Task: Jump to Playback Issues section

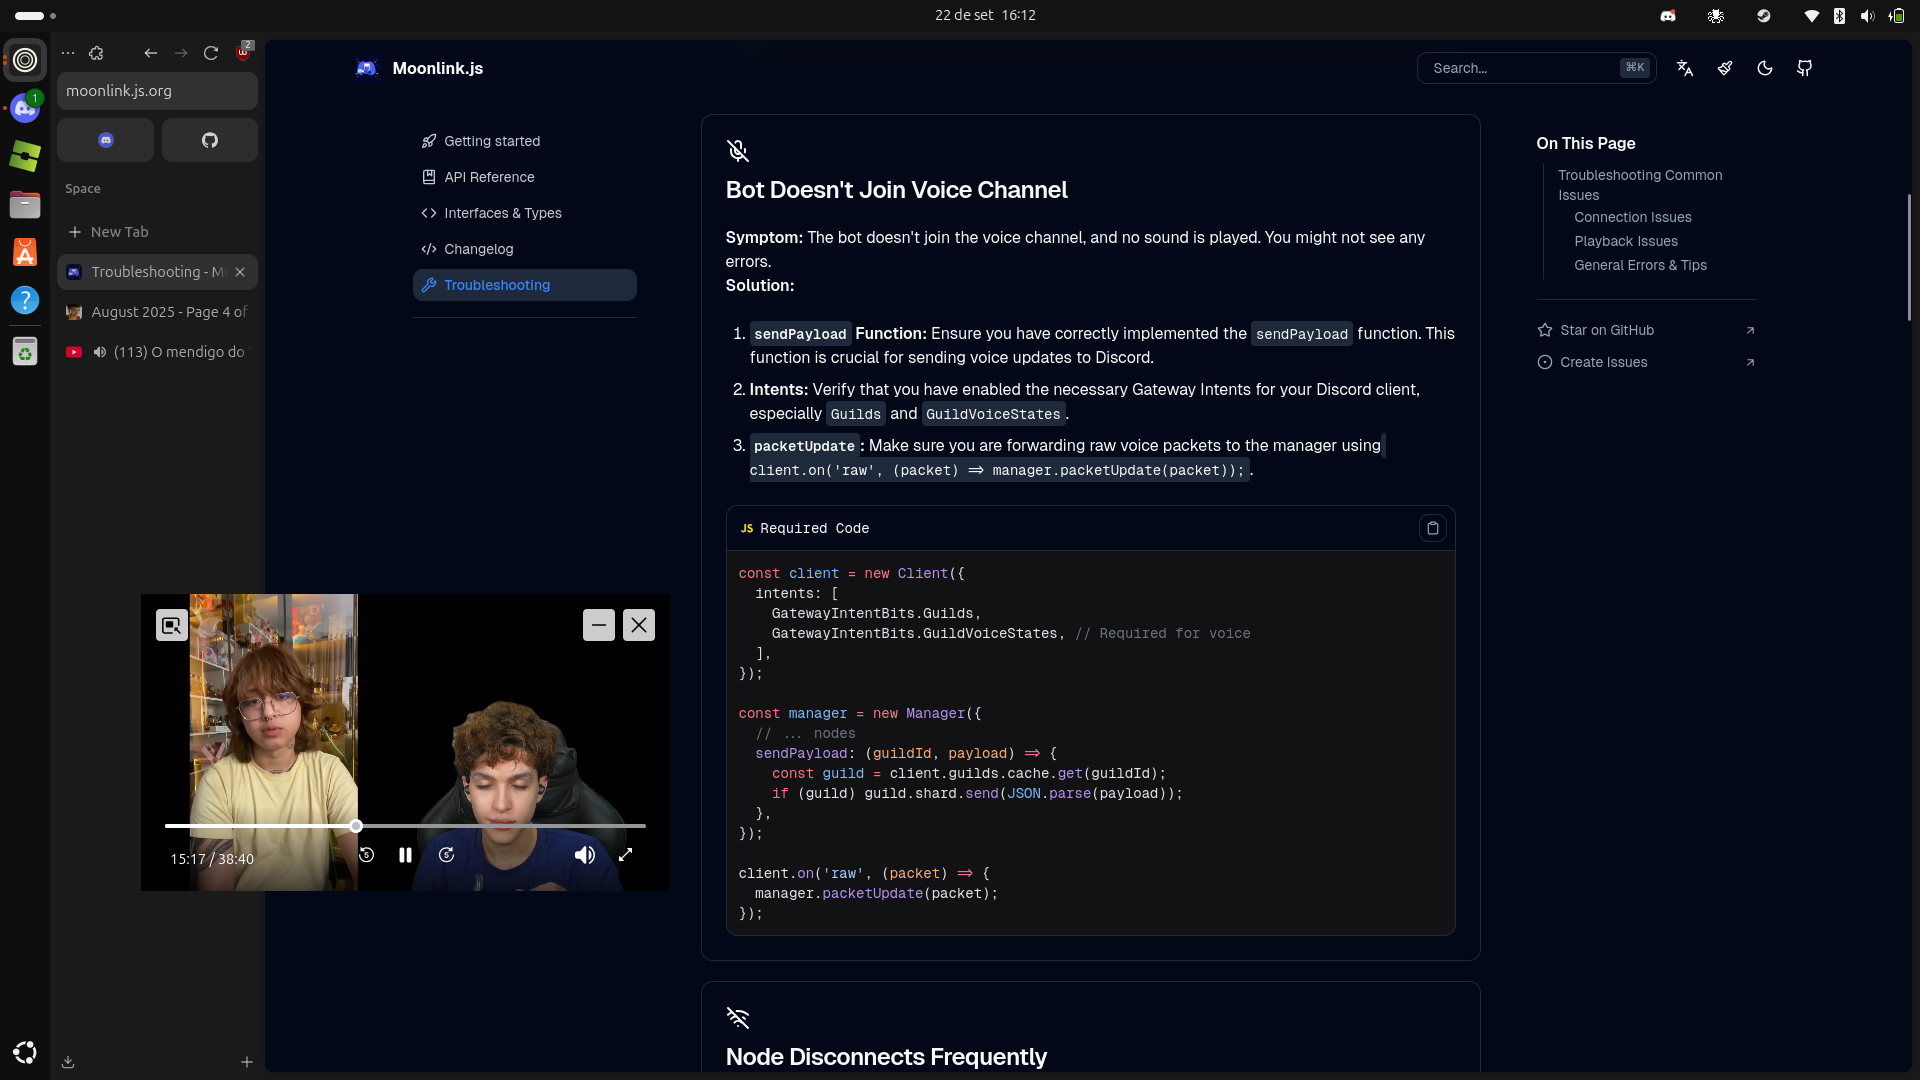Action: [x=1625, y=241]
